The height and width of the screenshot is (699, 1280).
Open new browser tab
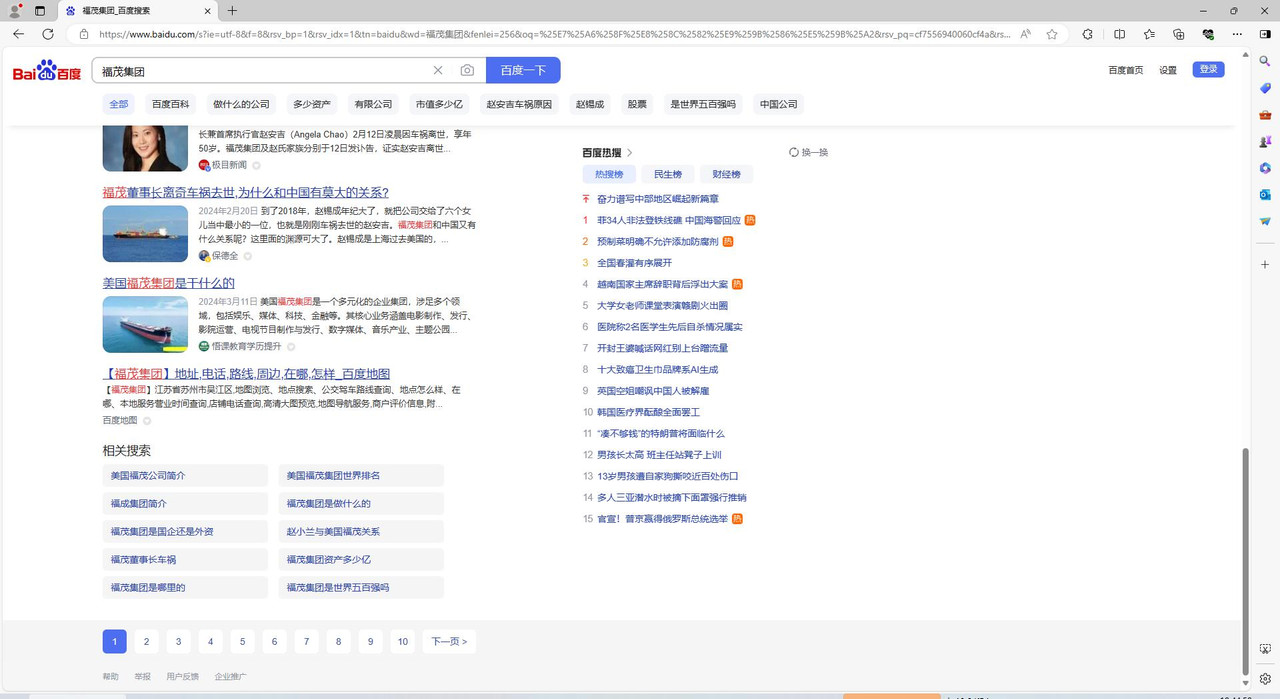232,10
